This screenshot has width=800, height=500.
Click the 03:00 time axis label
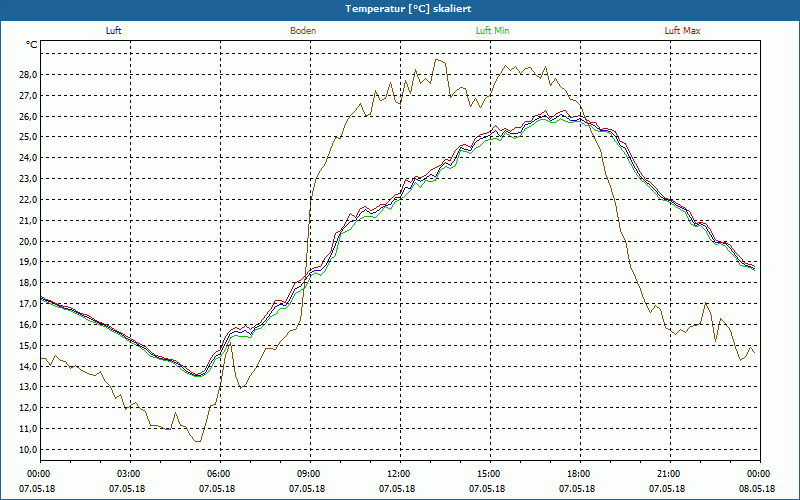pos(130,474)
